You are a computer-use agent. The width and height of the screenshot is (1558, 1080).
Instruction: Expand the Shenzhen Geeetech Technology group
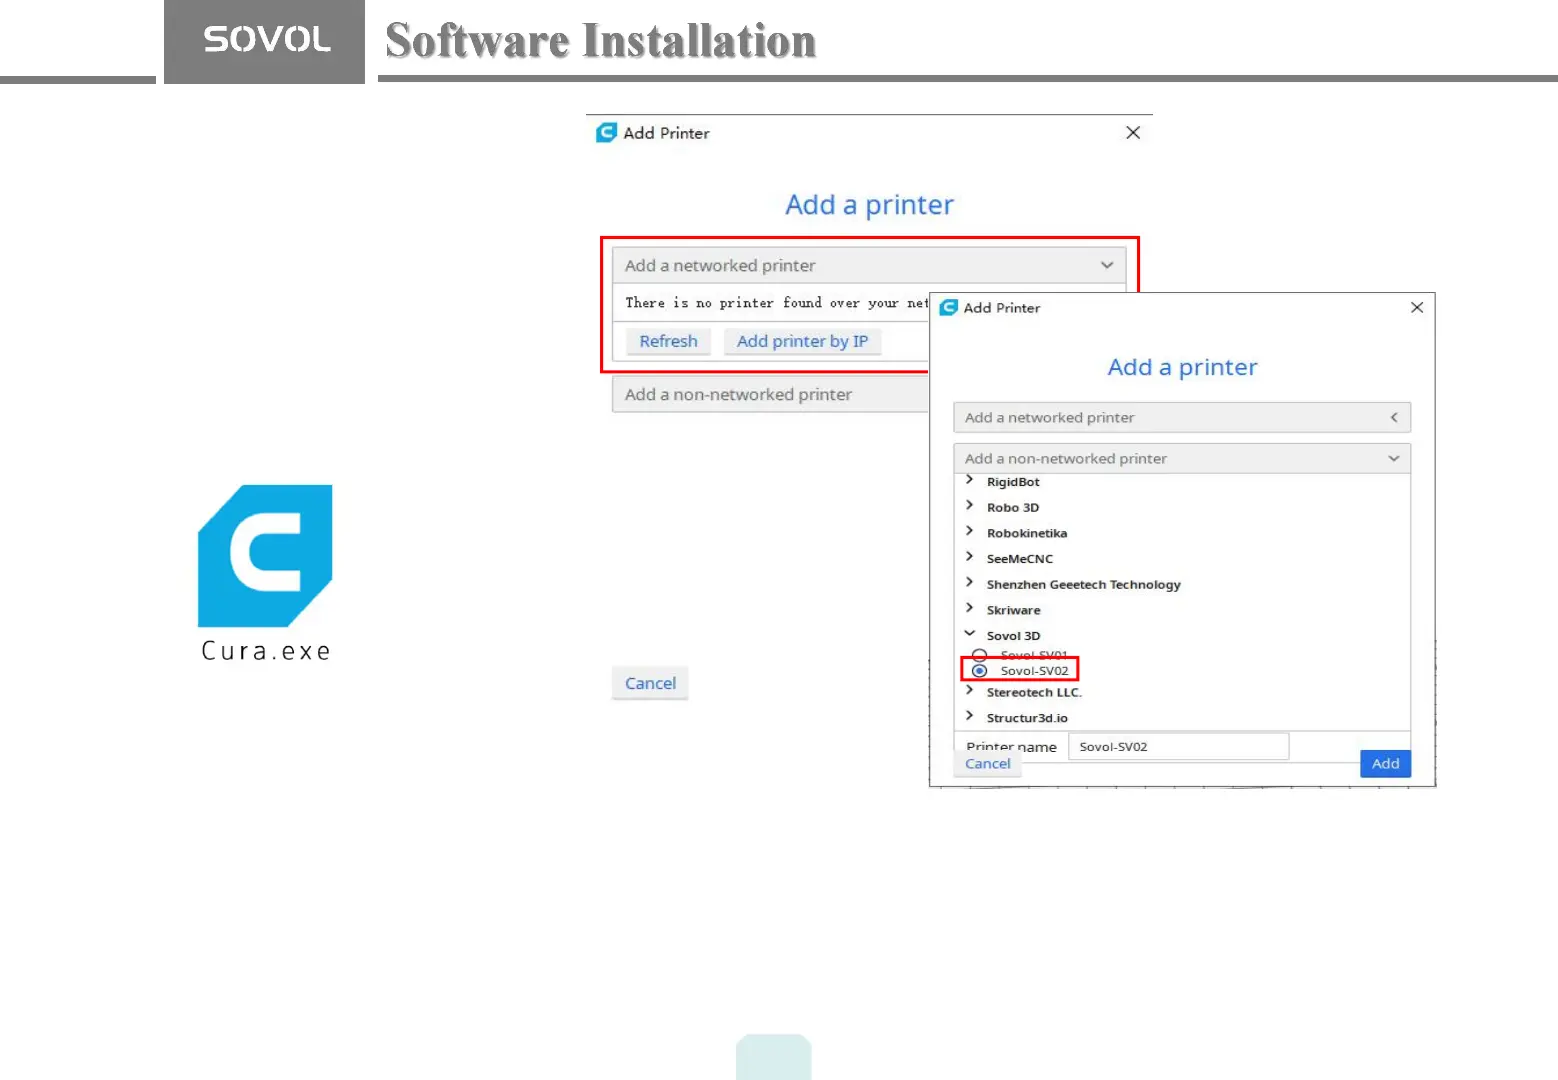[969, 583]
